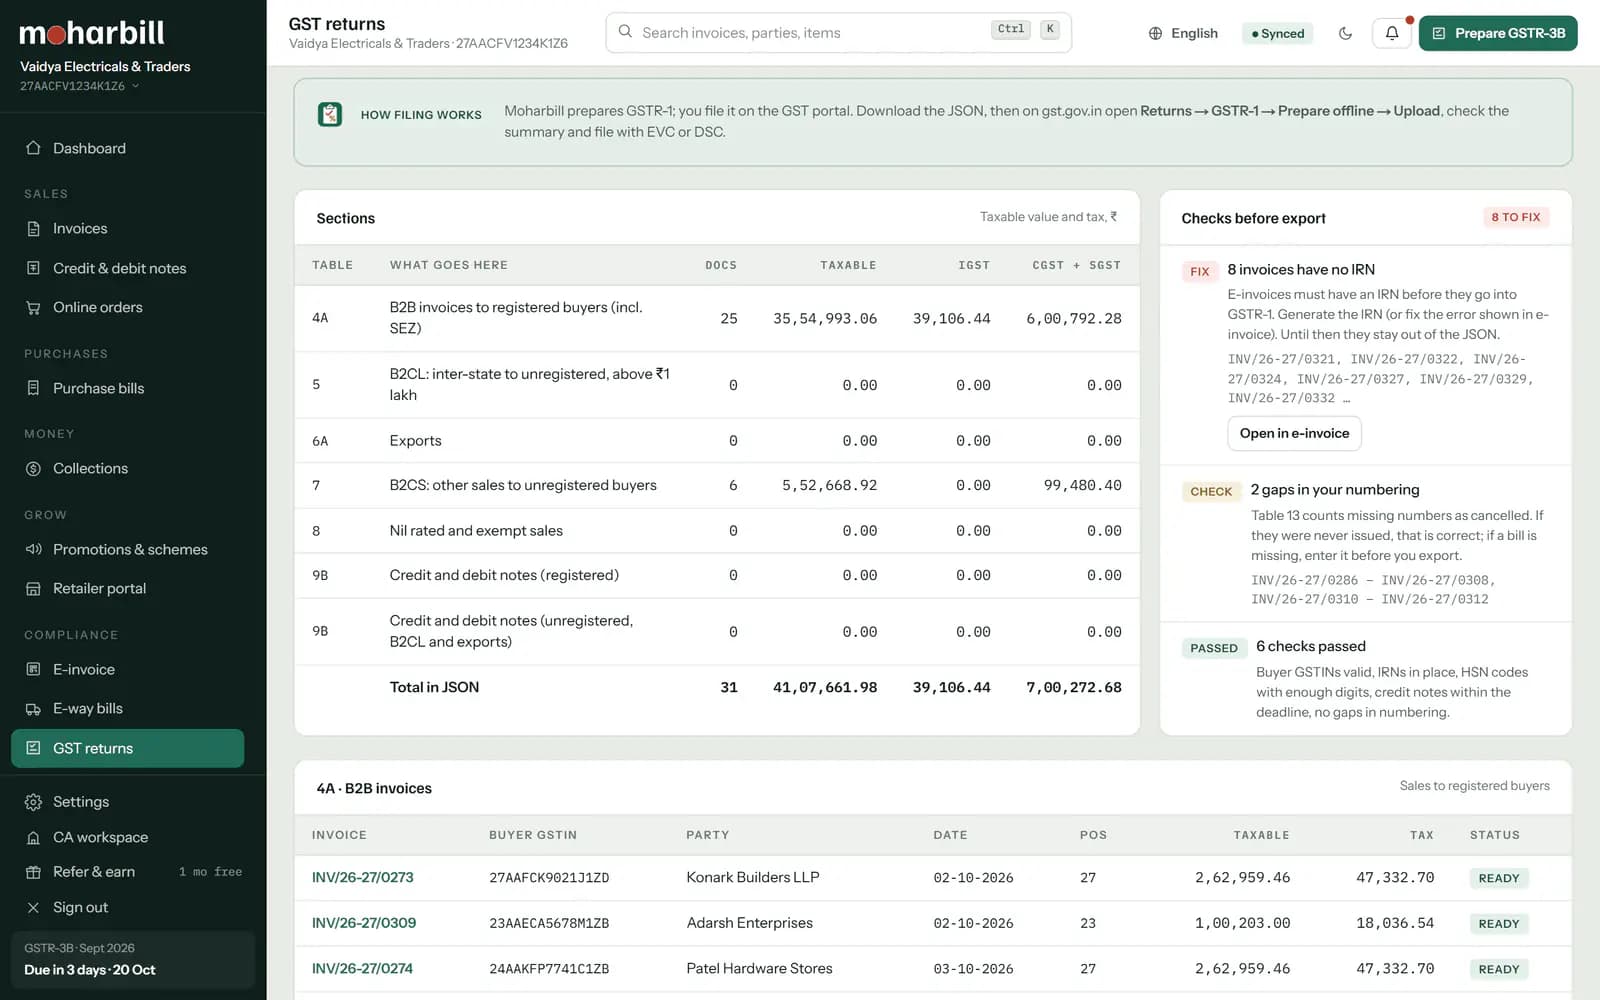Click the Prepare GSTR-3B button
This screenshot has width=1600, height=1000.
1498,33
